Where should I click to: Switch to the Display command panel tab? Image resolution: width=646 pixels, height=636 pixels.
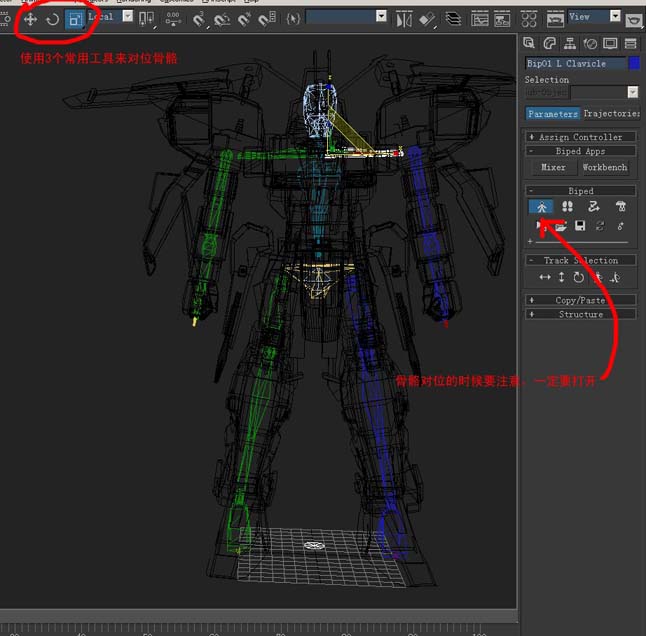610,43
